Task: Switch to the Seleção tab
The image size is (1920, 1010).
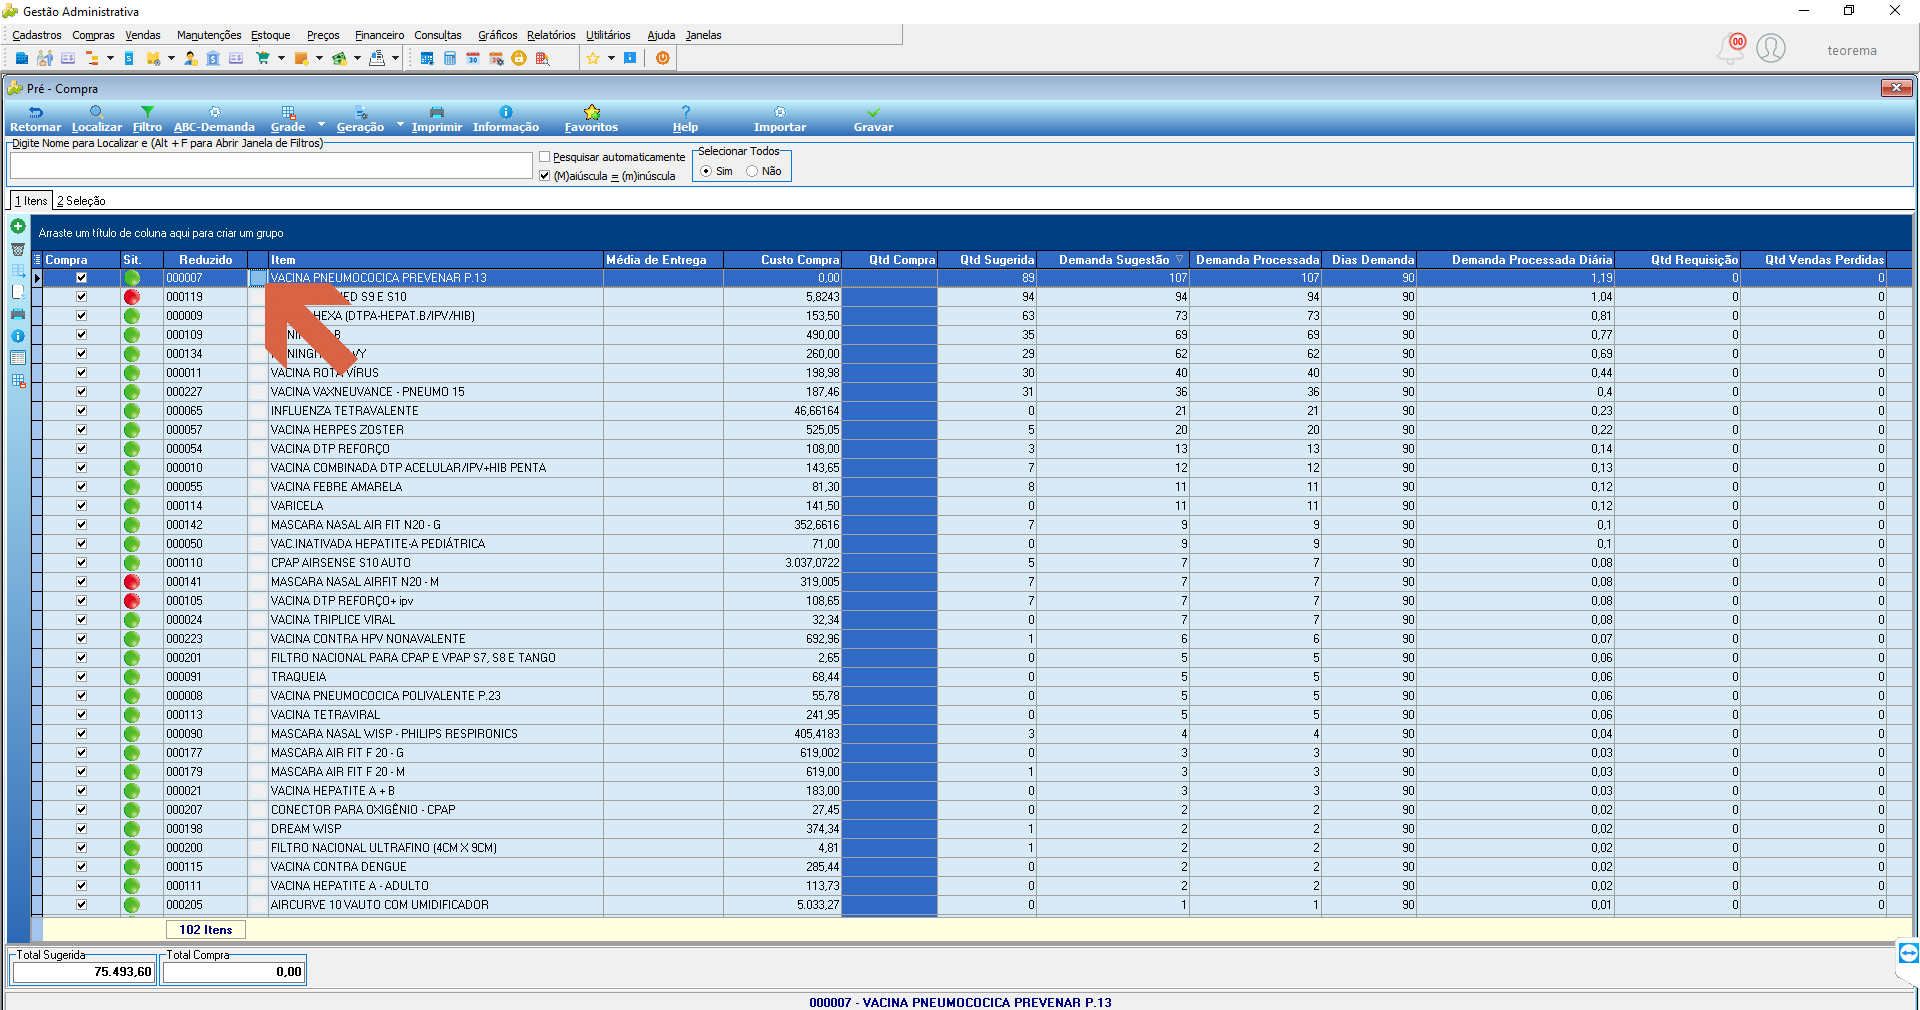Action: tap(81, 201)
